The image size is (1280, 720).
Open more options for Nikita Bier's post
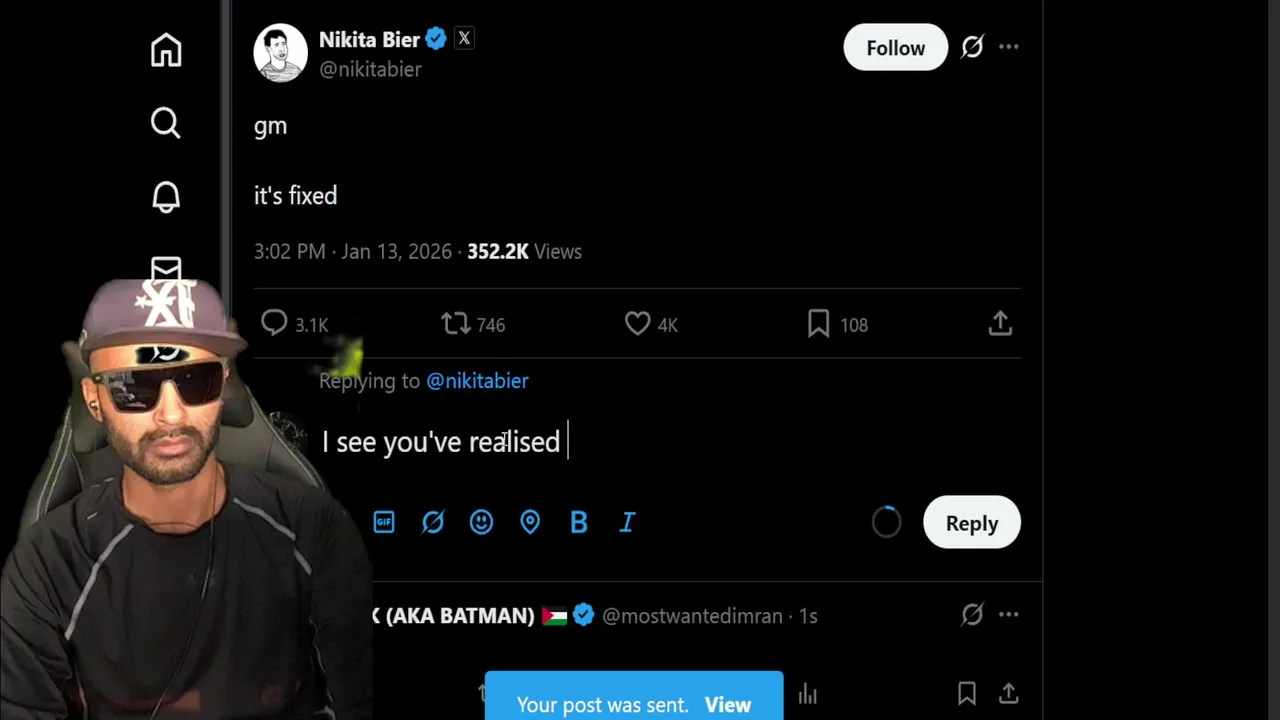(1008, 47)
